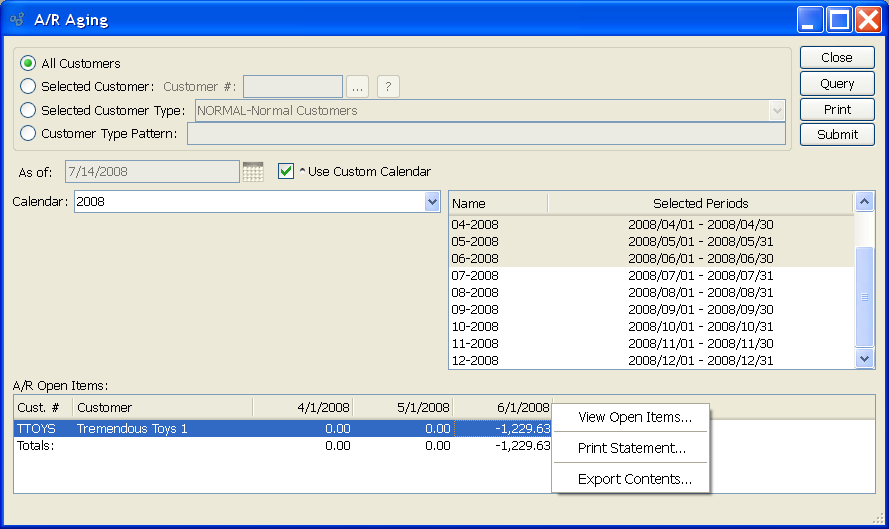Click the Submit button
The image size is (889, 529).
click(x=837, y=134)
